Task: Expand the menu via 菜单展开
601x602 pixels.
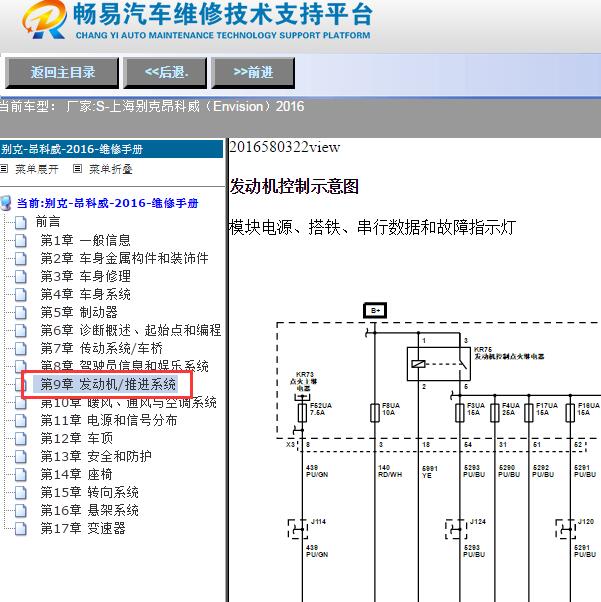Action: click(x=37, y=169)
